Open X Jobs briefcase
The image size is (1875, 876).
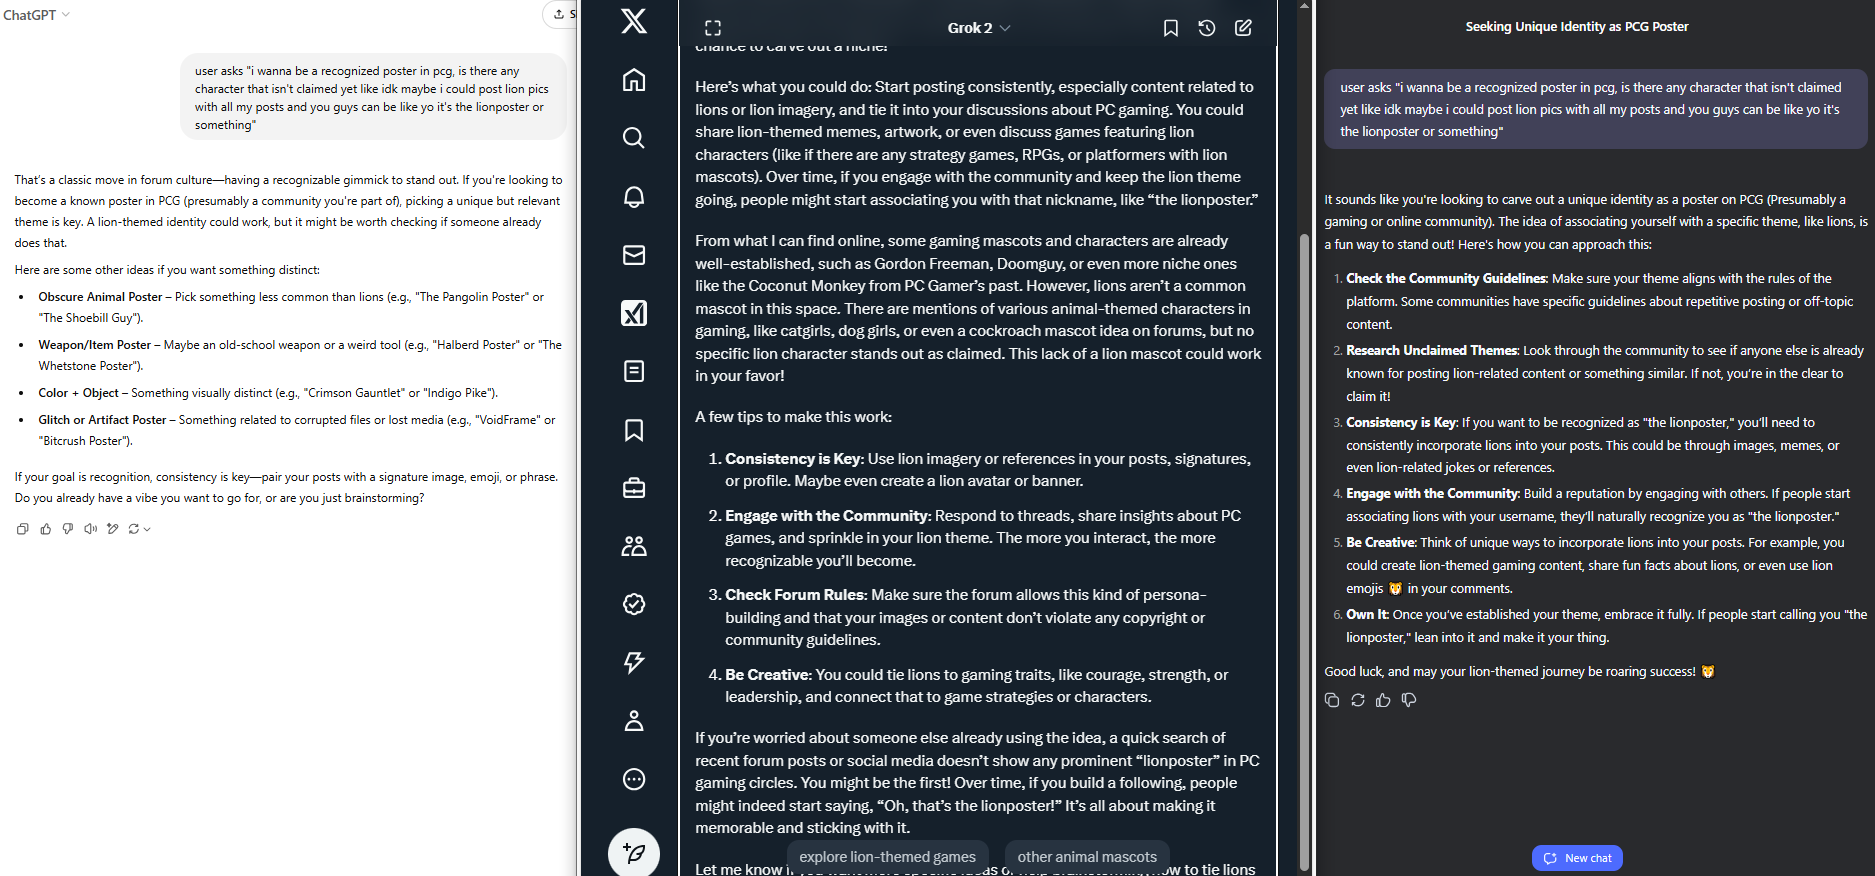click(x=634, y=488)
